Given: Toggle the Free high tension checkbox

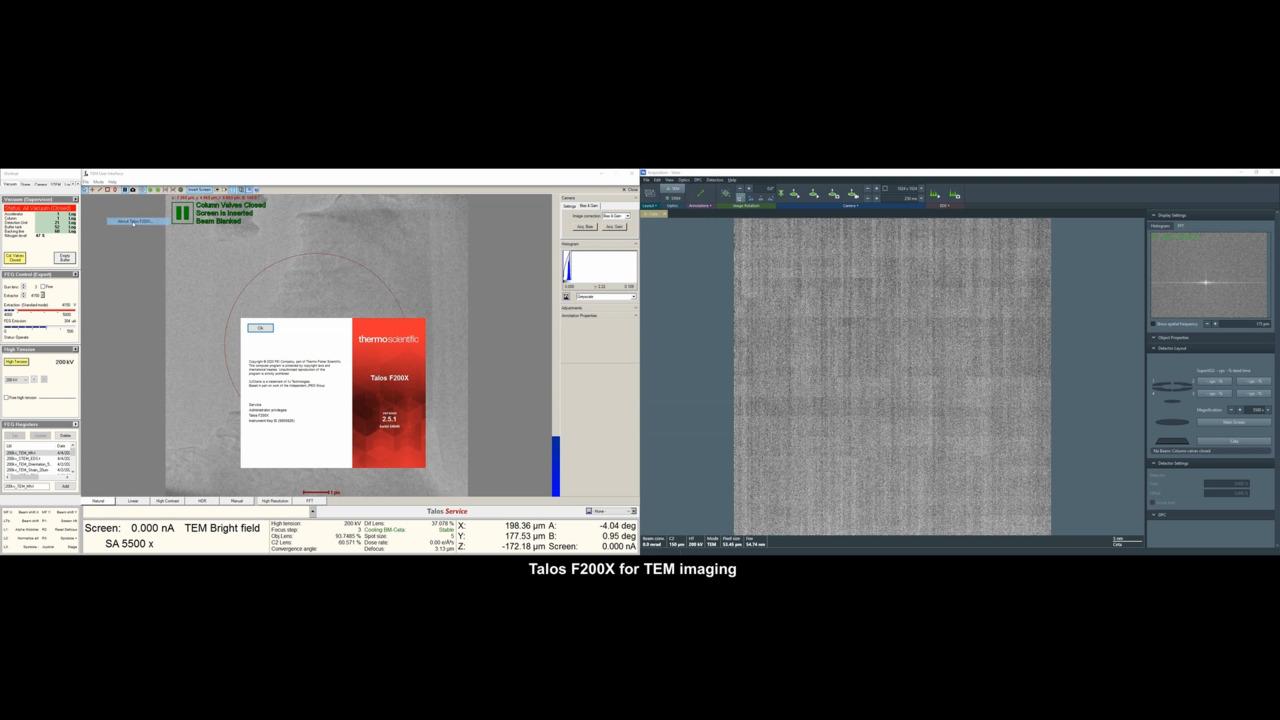Looking at the screenshot, I should [6, 398].
